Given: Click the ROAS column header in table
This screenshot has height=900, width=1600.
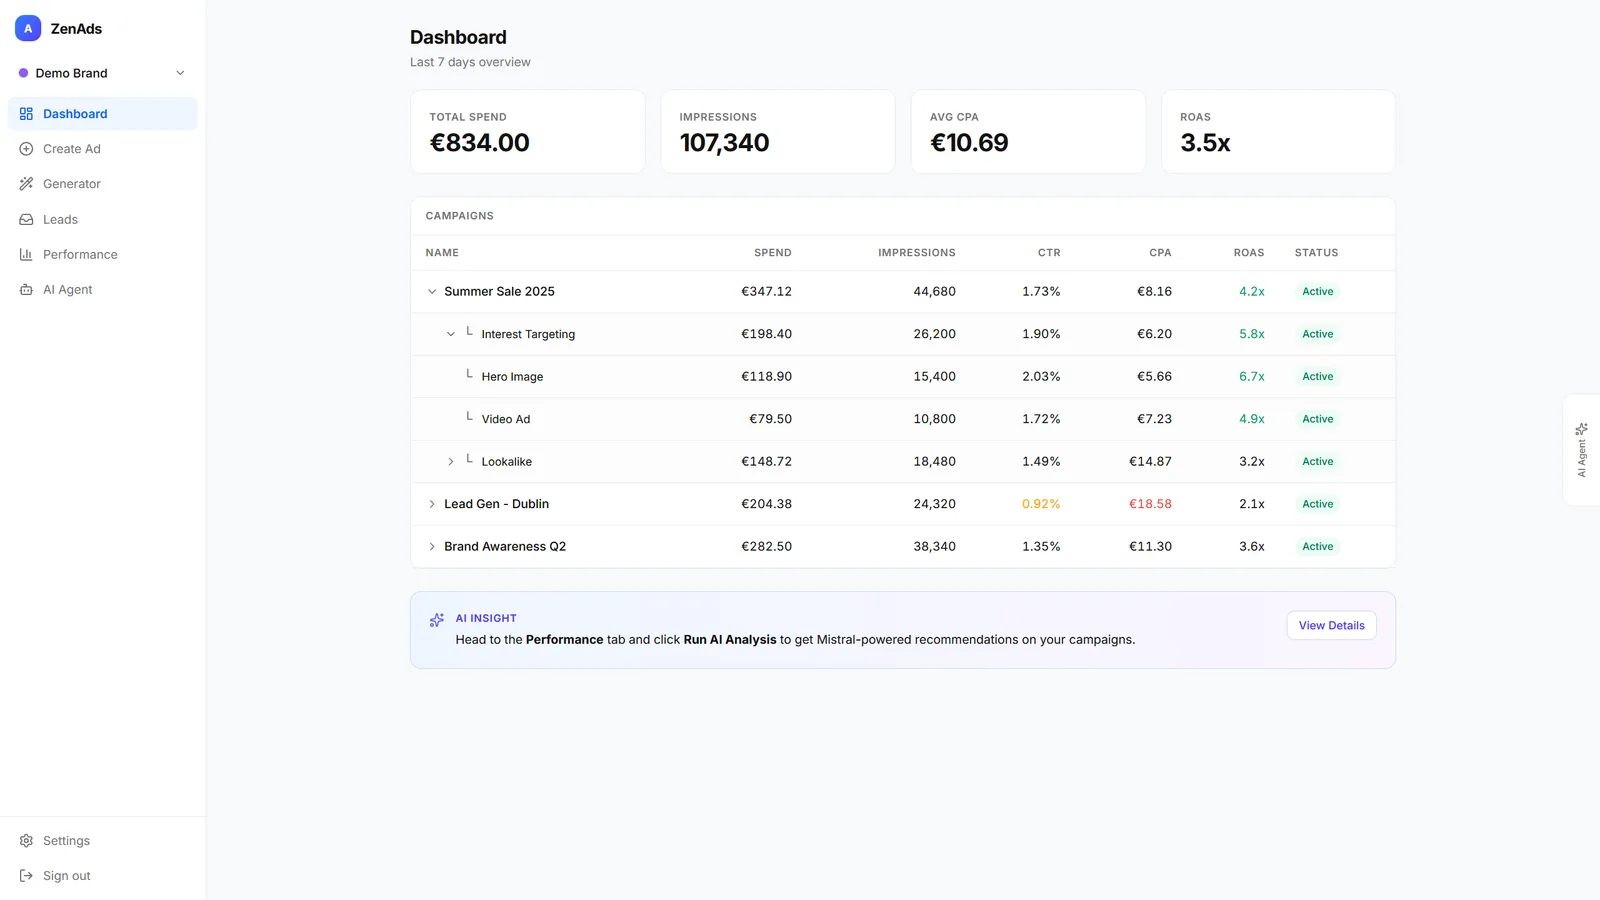Looking at the screenshot, I should pos(1249,253).
